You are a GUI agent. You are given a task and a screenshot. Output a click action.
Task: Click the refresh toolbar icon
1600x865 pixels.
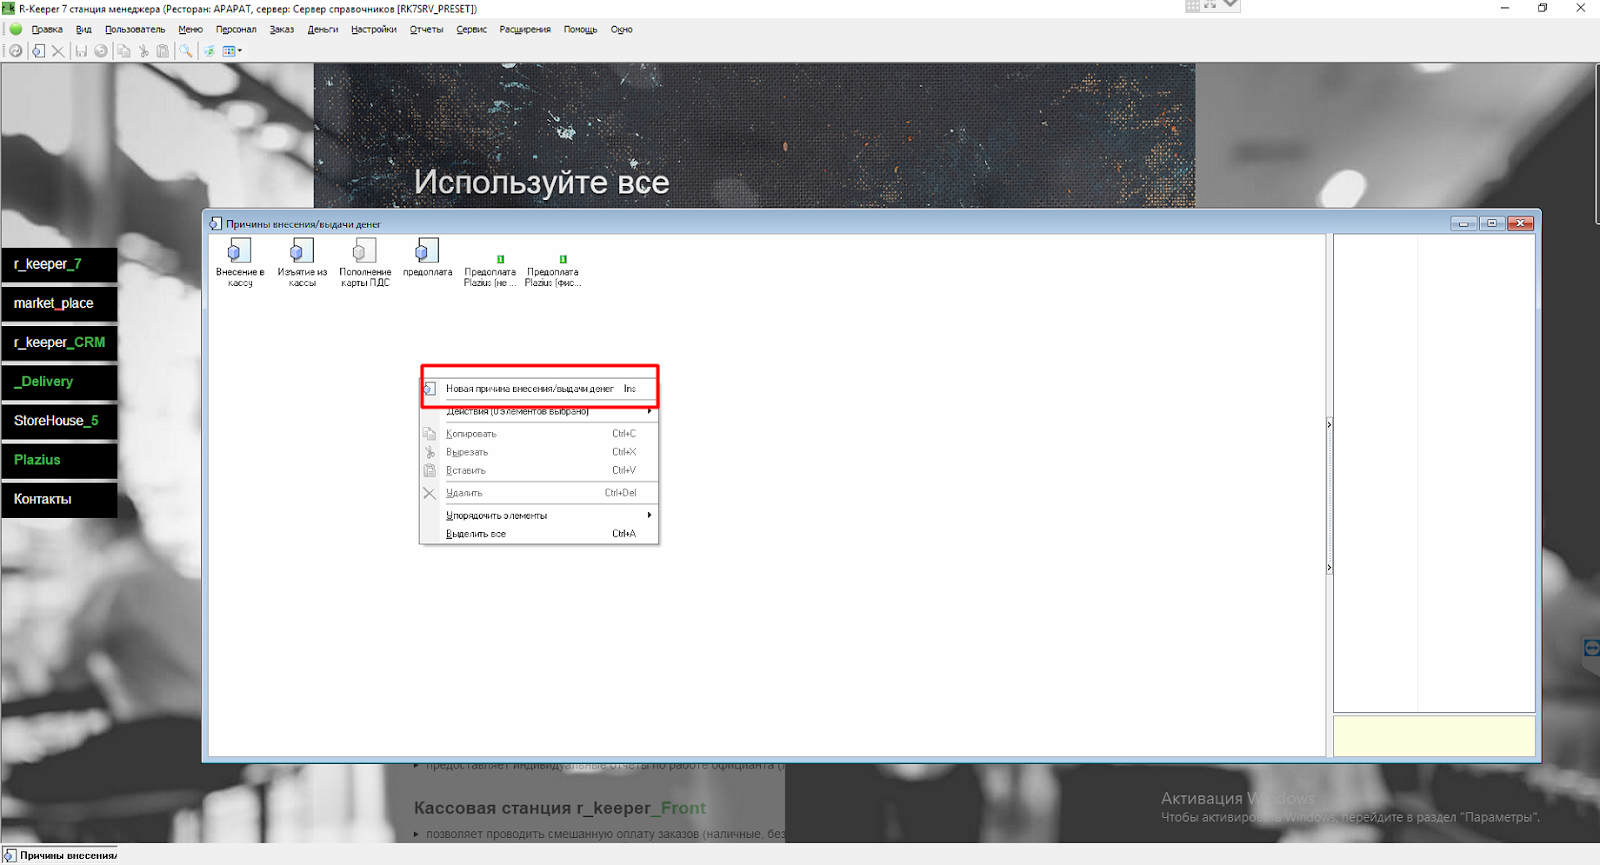[16, 51]
